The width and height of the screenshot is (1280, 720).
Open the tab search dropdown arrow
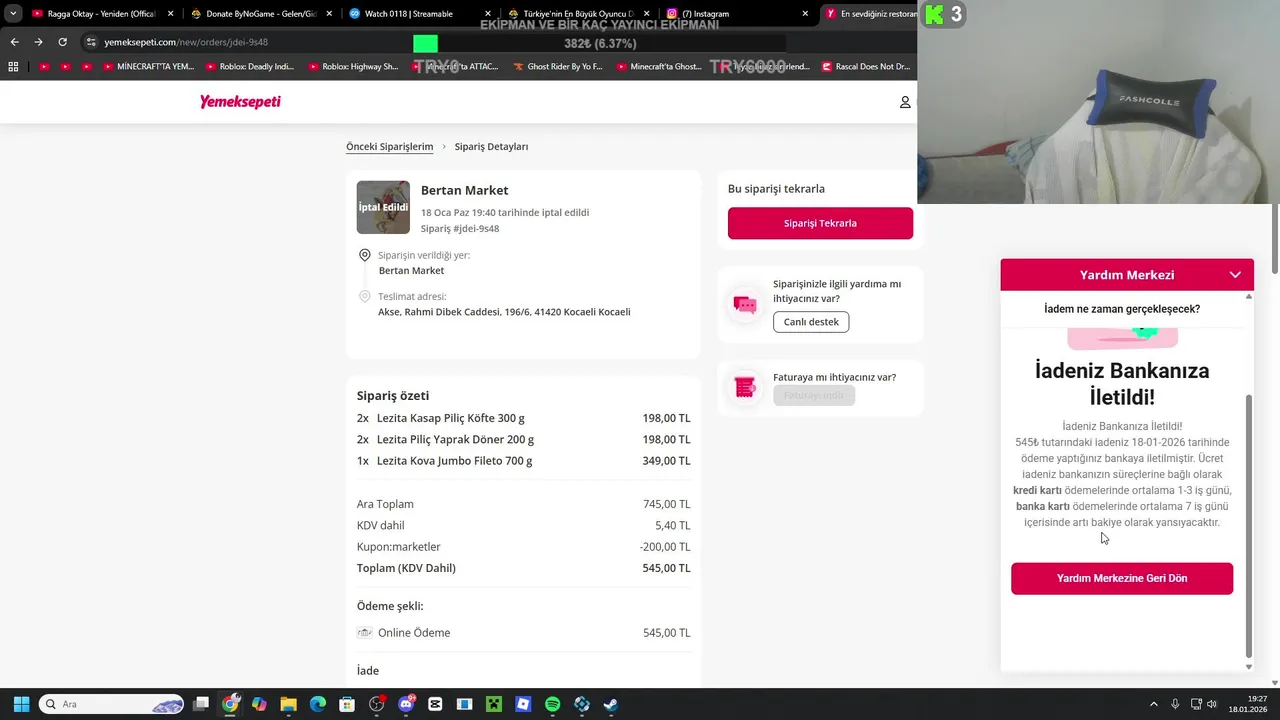[12, 14]
